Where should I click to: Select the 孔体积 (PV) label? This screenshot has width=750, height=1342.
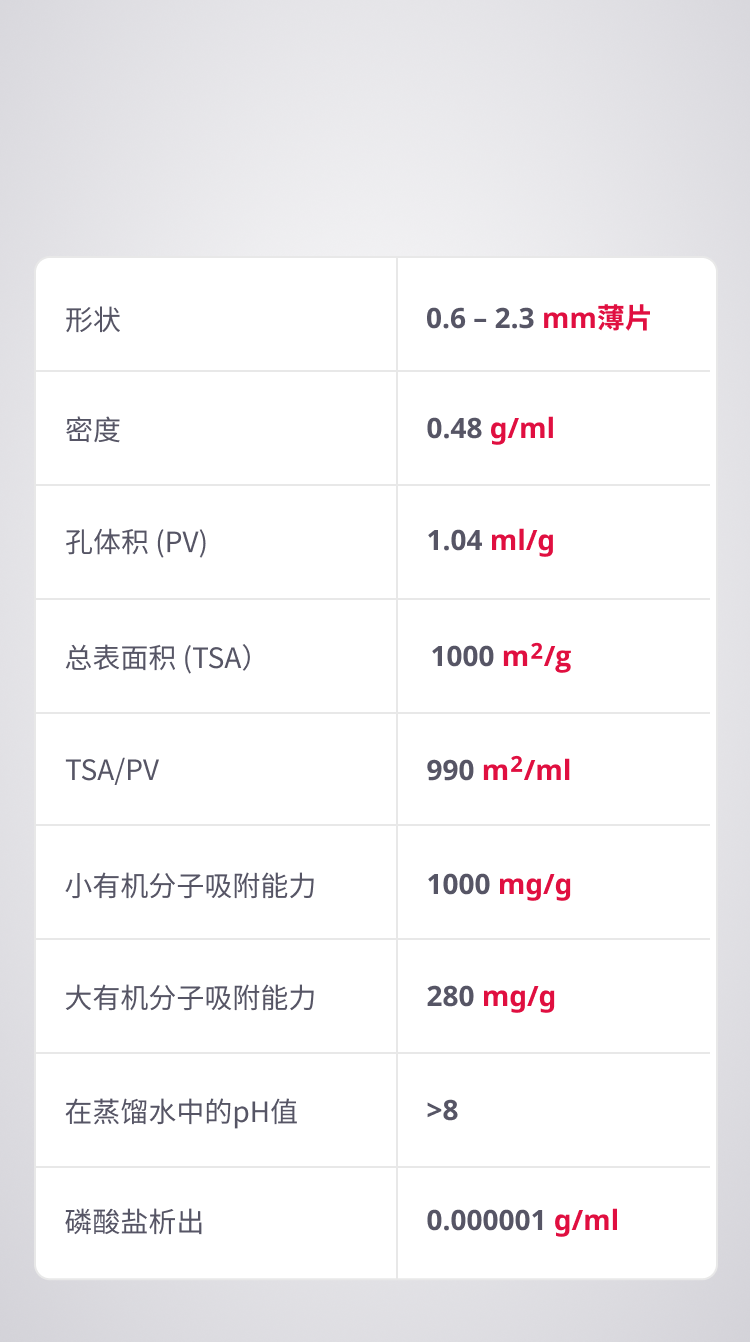[136, 543]
